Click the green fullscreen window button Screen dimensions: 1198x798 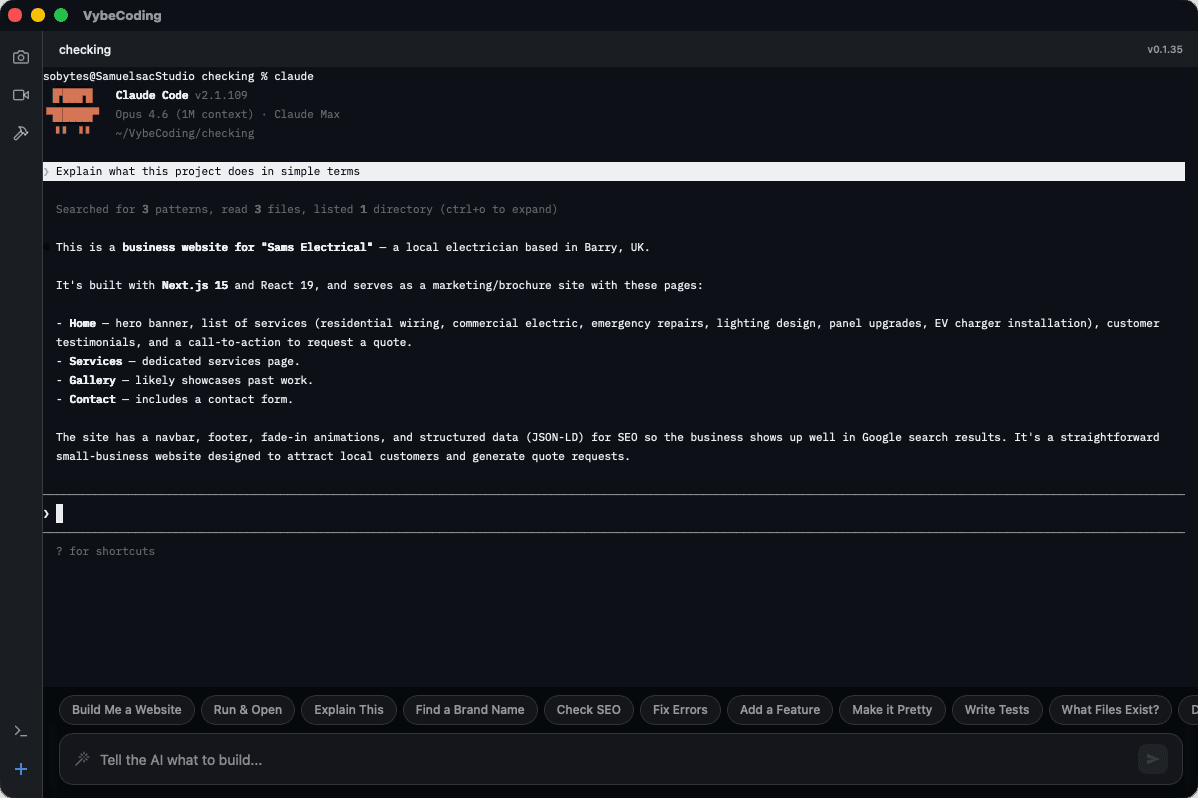[x=61, y=15]
